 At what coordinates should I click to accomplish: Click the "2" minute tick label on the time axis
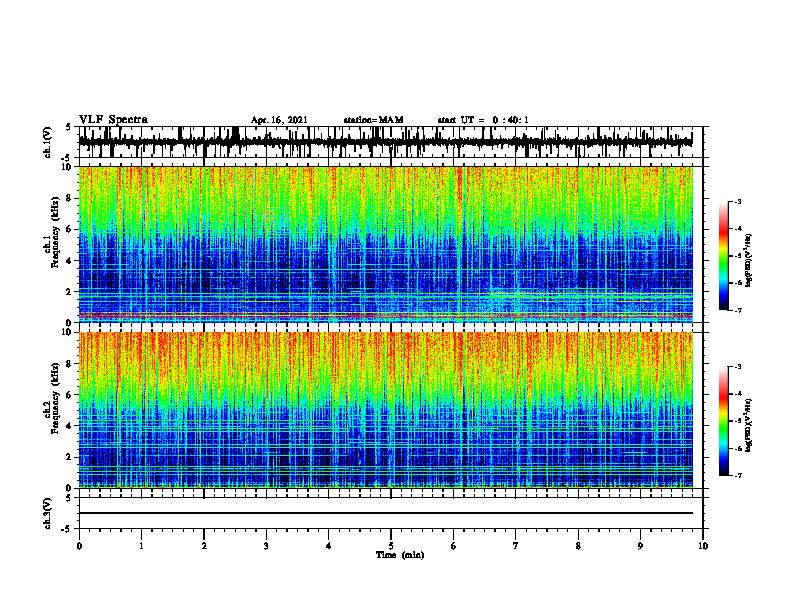(x=204, y=546)
